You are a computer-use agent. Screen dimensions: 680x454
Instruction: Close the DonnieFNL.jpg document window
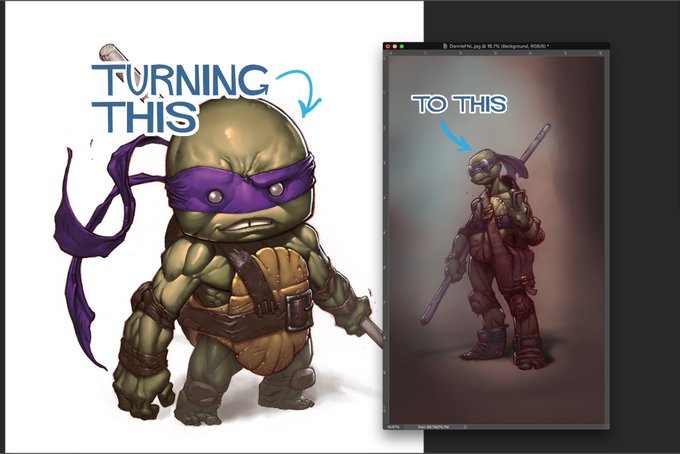pyautogui.click(x=388, y=46)
